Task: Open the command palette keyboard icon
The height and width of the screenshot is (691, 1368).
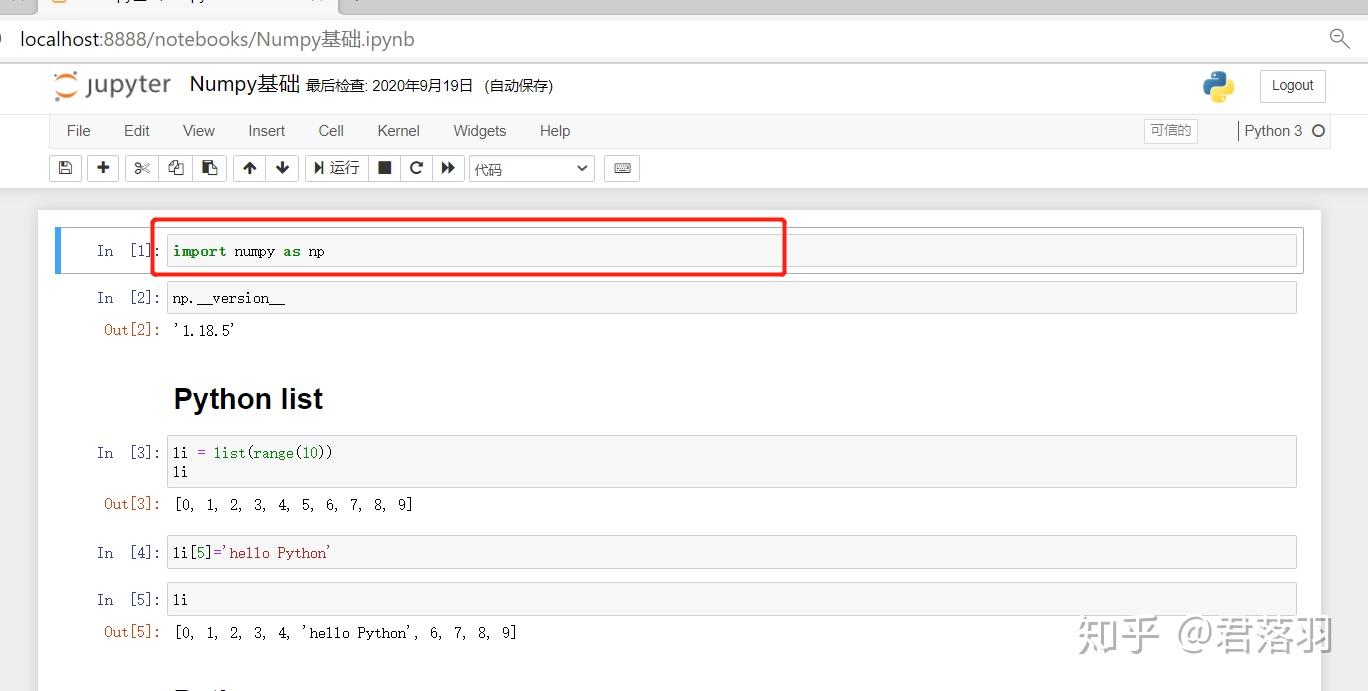Action: tap(621, 168)
